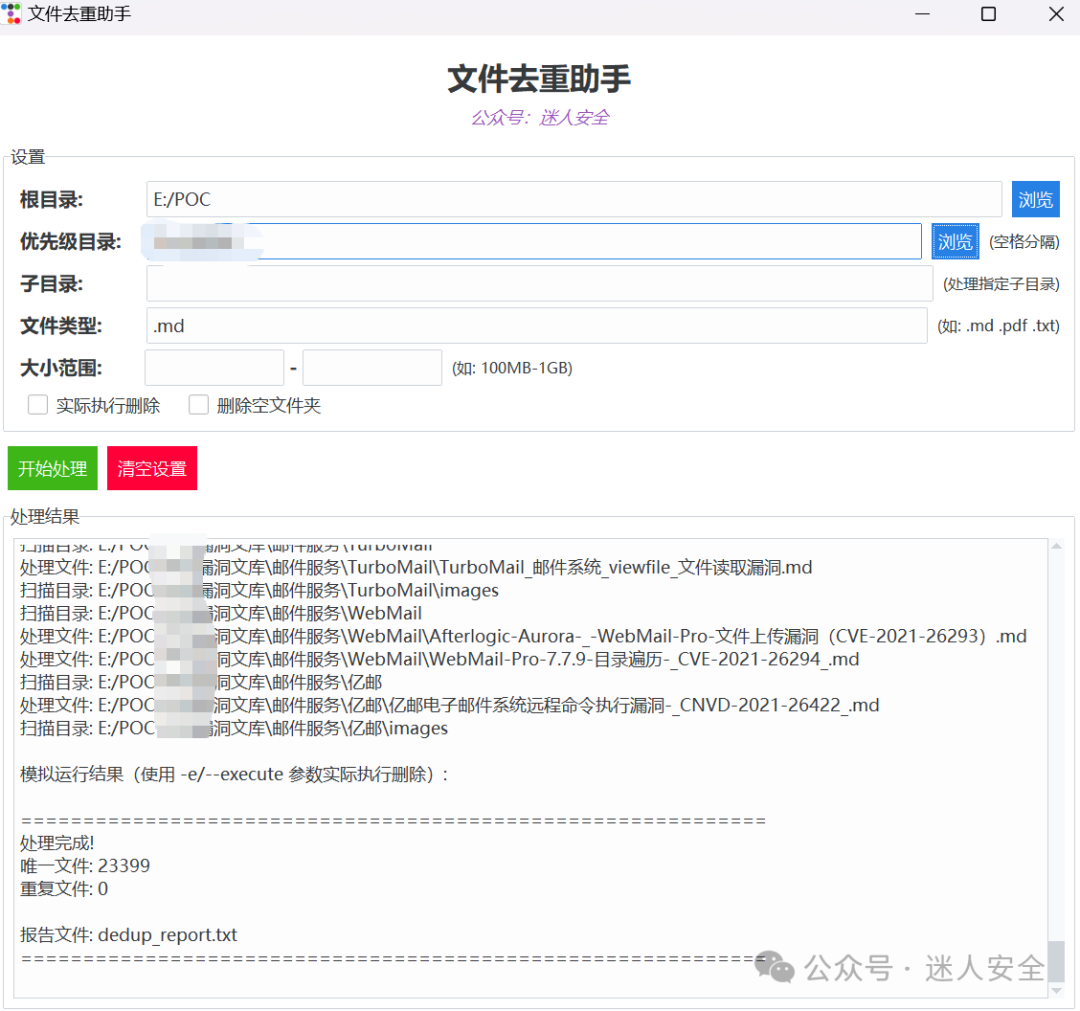Click the 文件类型 field showing .md
The image size is (1080, 1011).
[537, 326]
